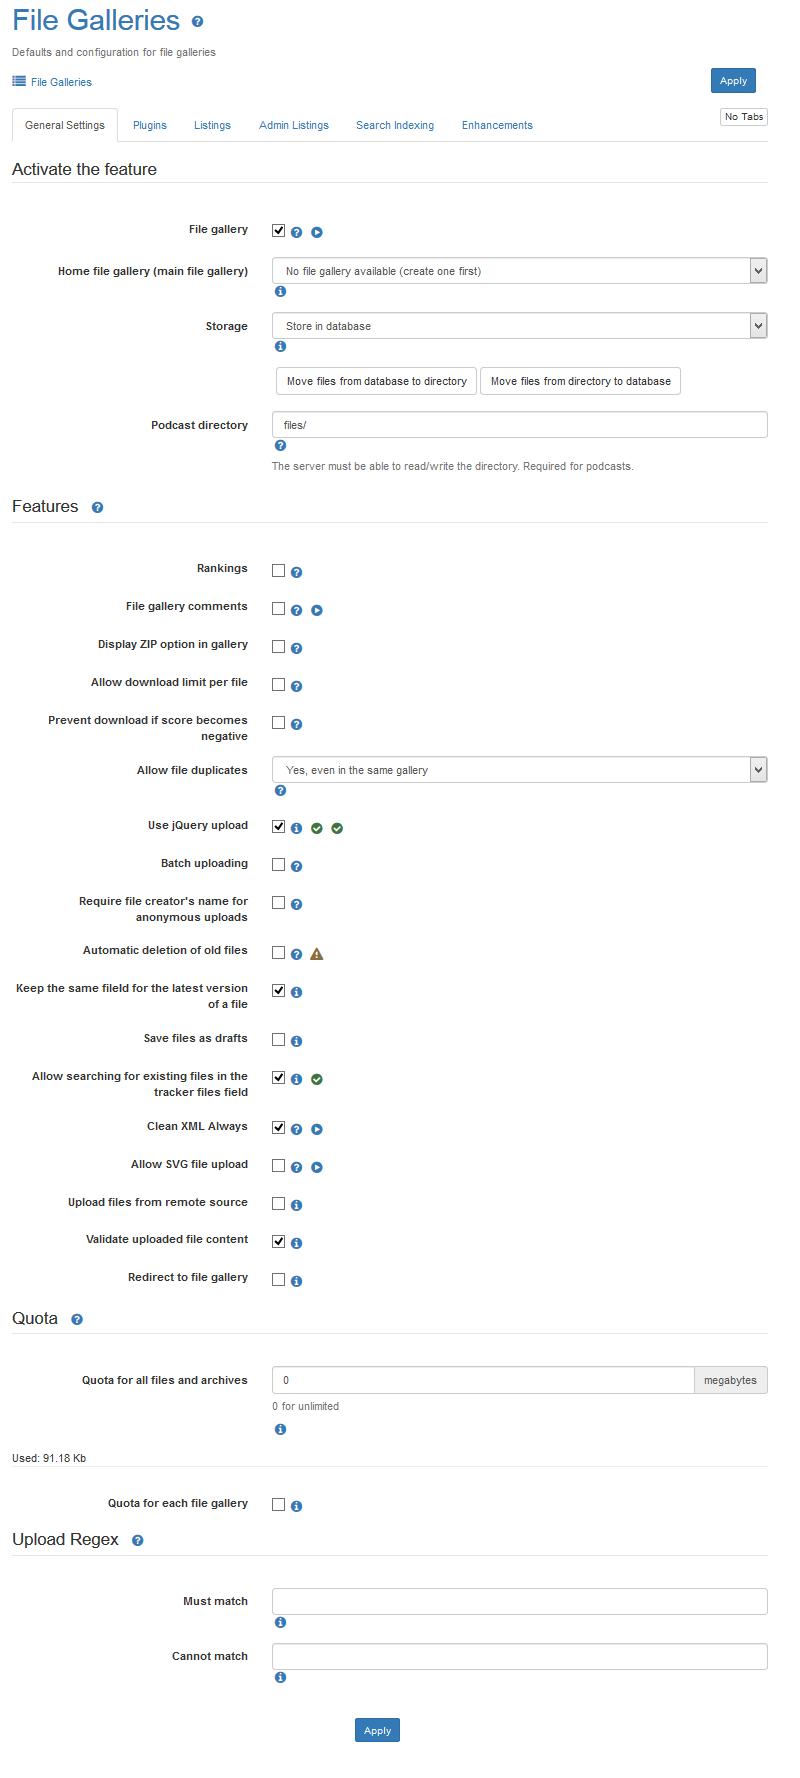800x1778 pixels.
Task: Click warning triangle beside Automatic deletion of old files
Action: [317, 954]
